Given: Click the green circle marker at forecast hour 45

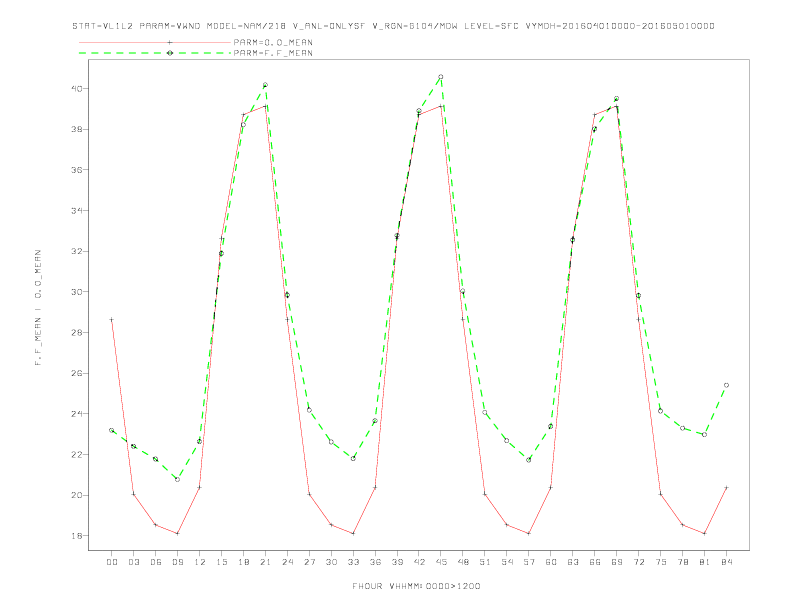Looking at the screenshot, I should (x=441, y=77).
